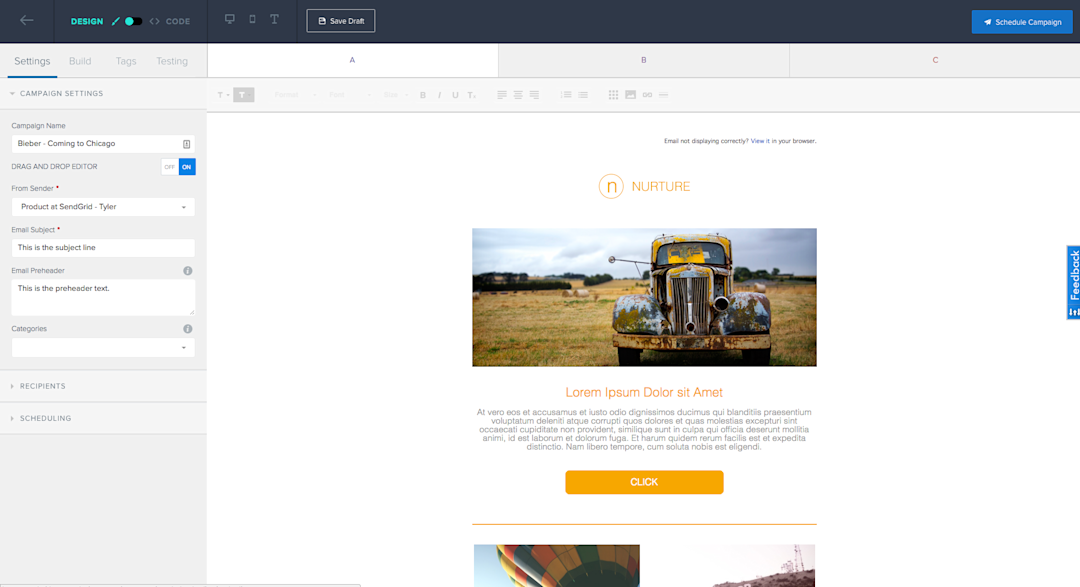The width and height of the screenshot is (1080, 587).
Task: Click the Email Preheader text area
Action: pos(103,297)
